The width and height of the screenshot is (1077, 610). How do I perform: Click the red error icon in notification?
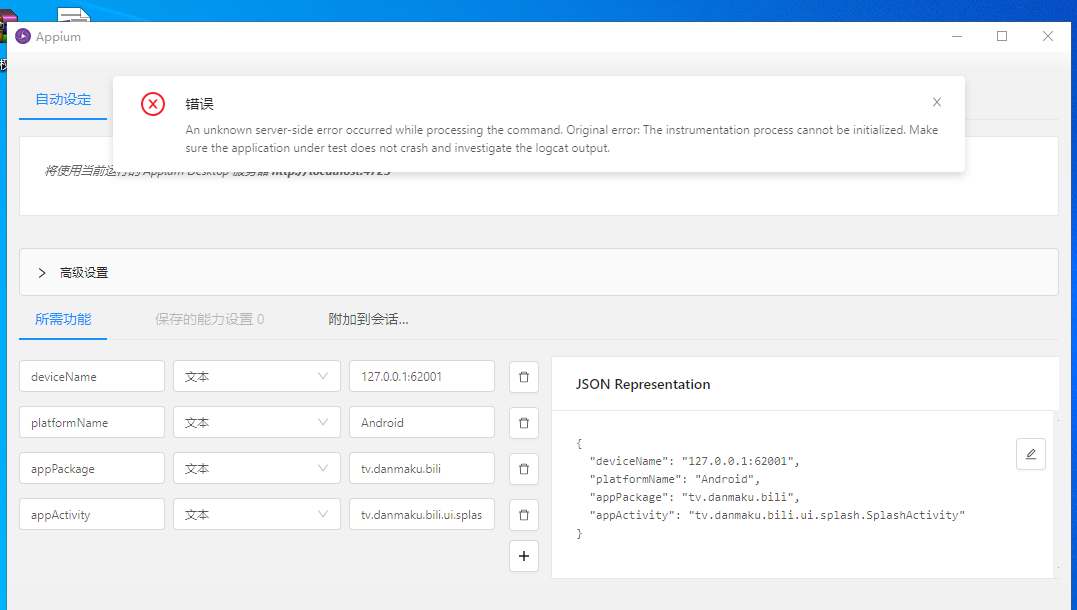(x=153, y=104)
